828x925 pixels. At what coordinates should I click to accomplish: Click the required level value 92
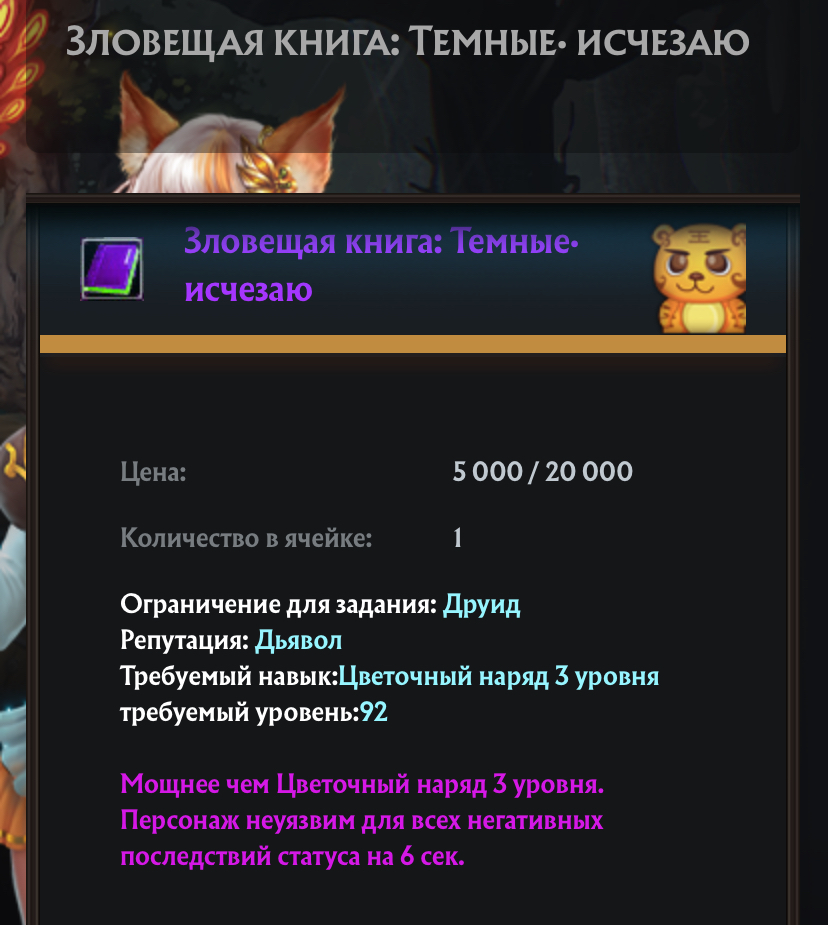[x=374, y=713]
